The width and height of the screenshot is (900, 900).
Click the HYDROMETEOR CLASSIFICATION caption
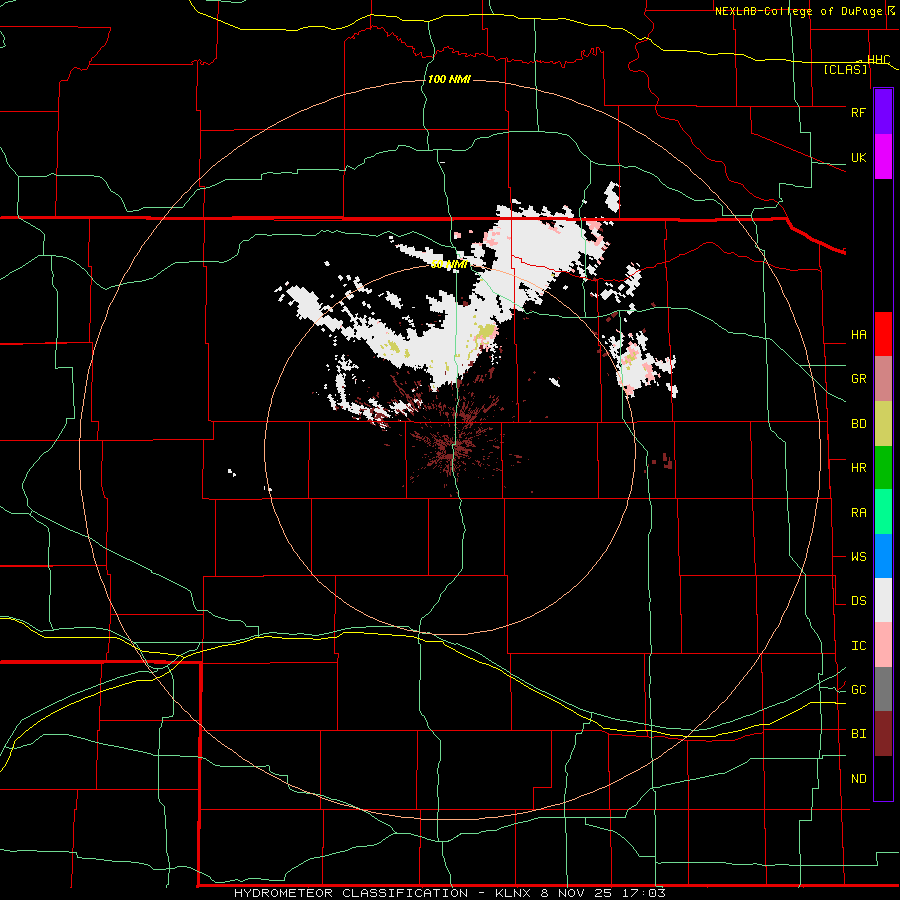click(351, 893)
